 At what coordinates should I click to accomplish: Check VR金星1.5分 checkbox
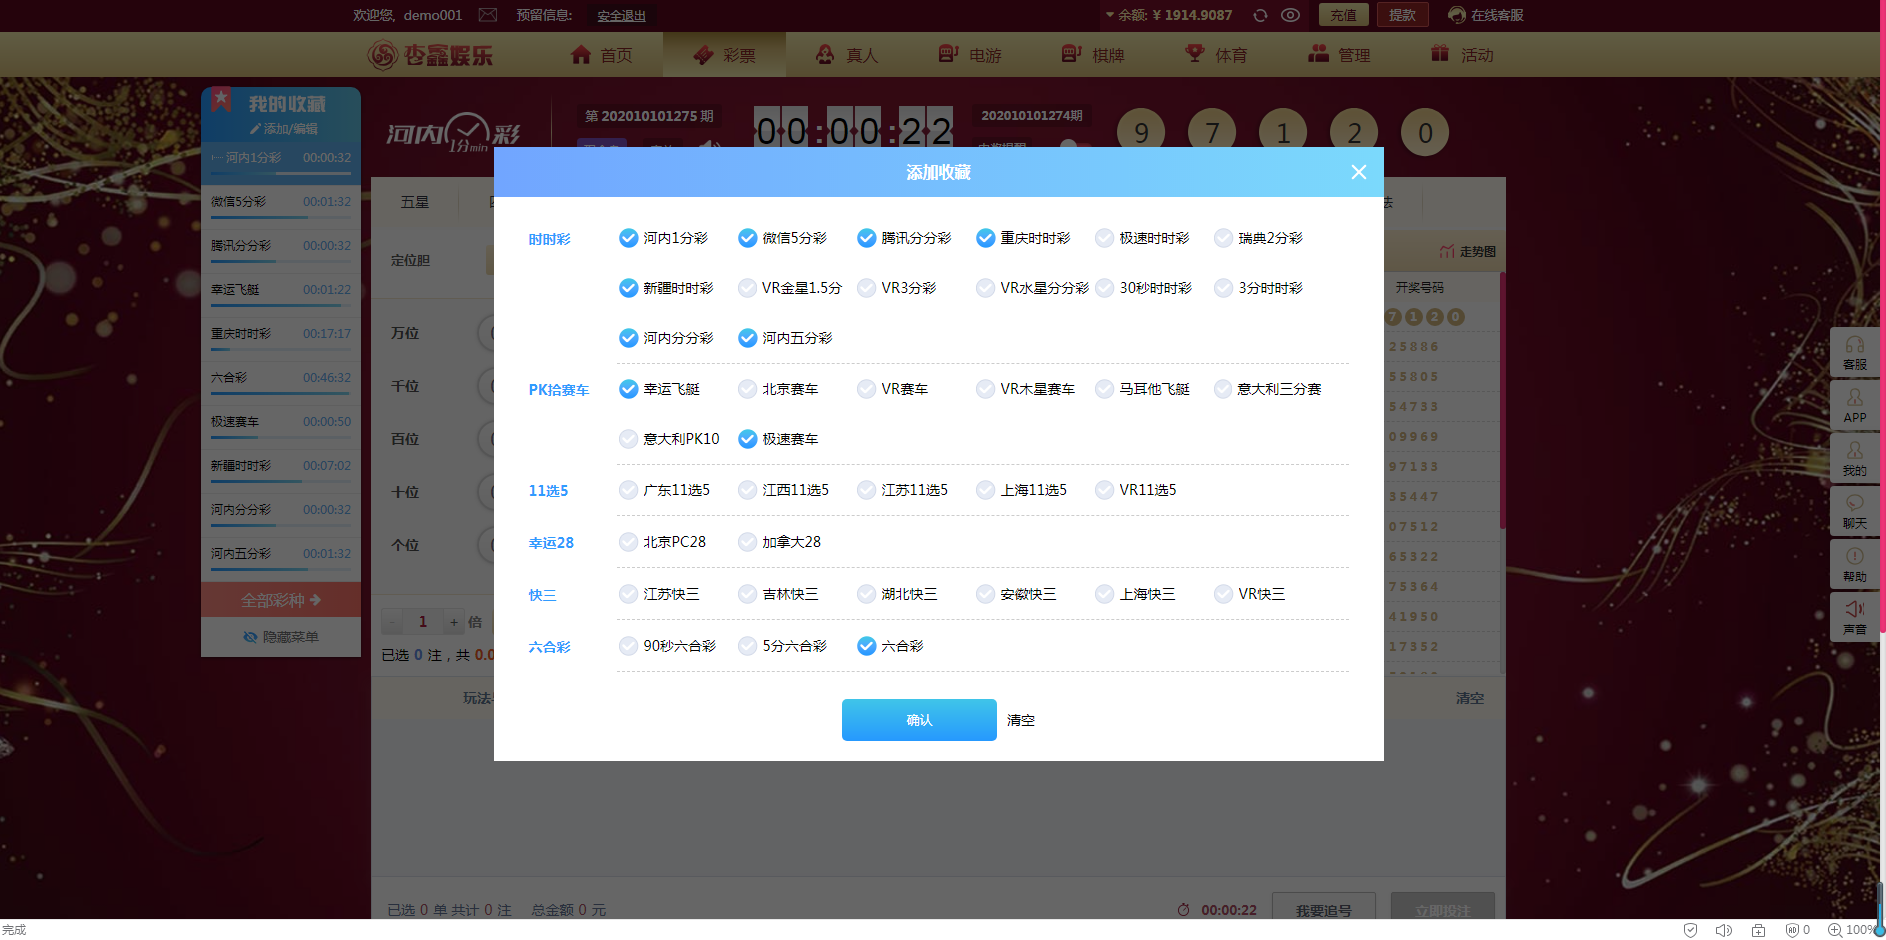(747, 288)
